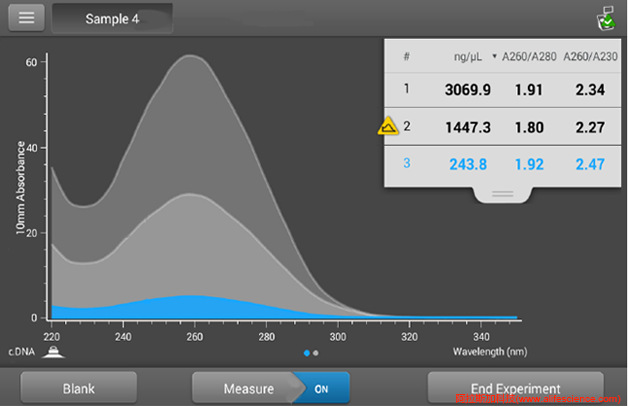Image resolution: width=628 pixels, height=407 pixels.
Task: Click the yellow warning icon on row 2
Action: click(x=388, y=127)
